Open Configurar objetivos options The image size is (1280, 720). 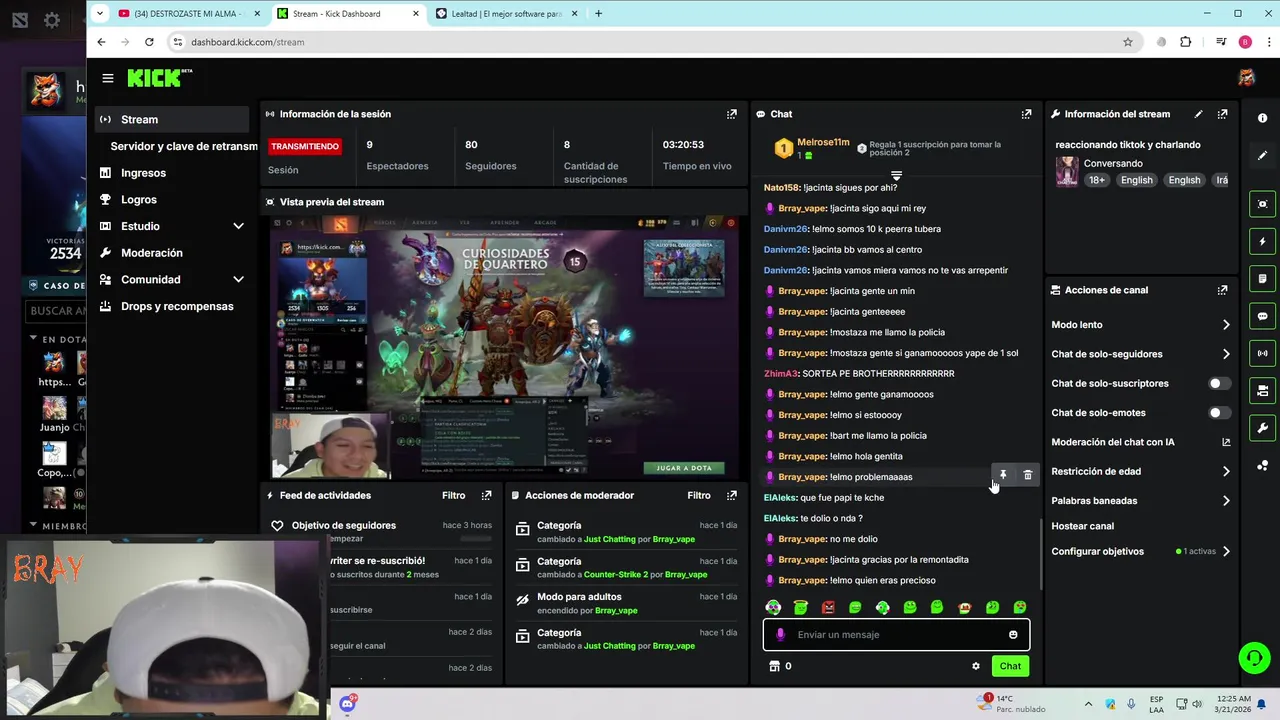pyautogui.click(x=1141, y=551)
